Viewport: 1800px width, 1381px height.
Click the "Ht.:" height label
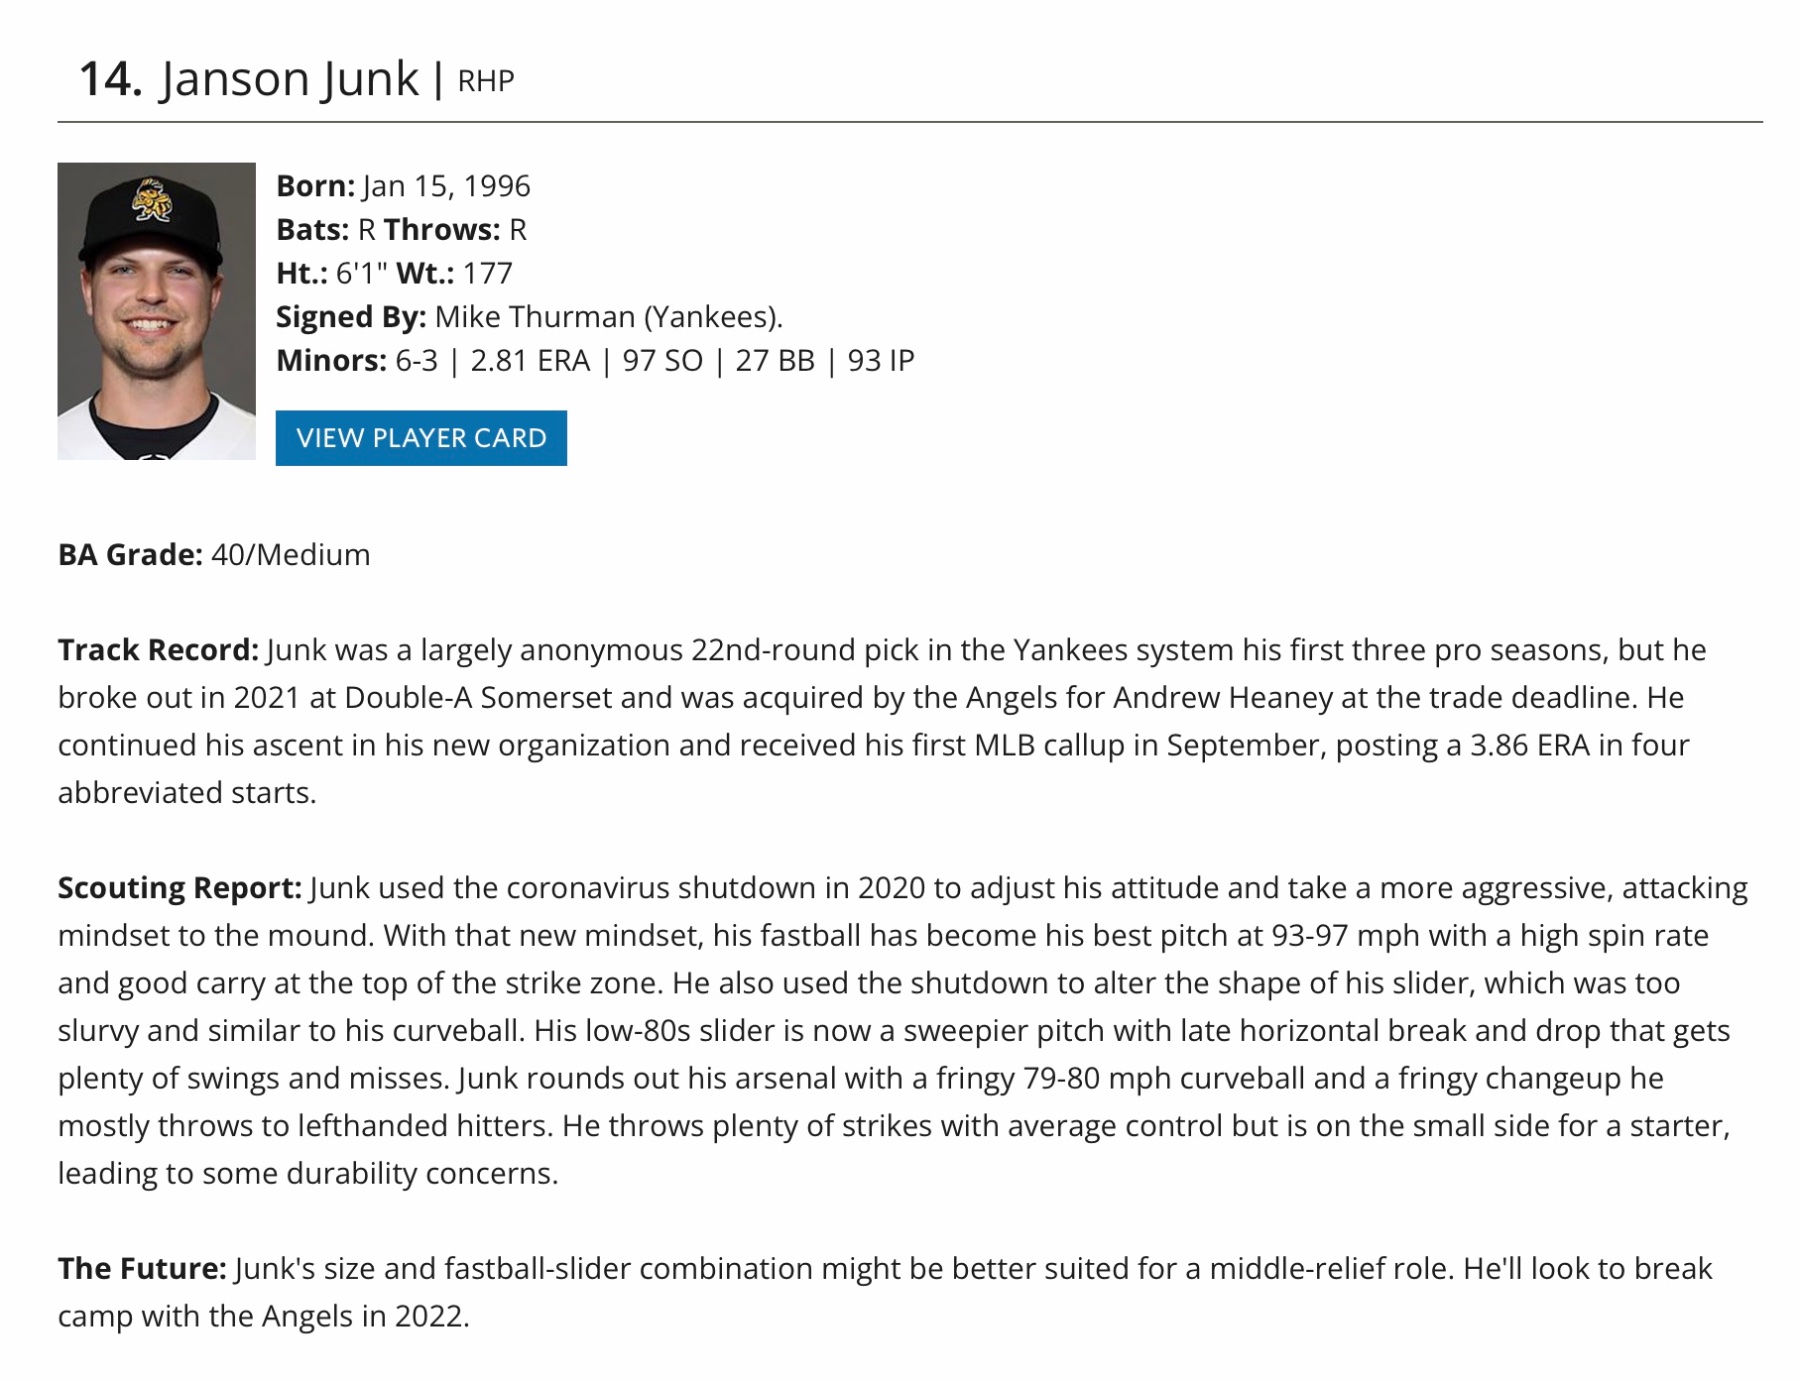pos(301,273)
